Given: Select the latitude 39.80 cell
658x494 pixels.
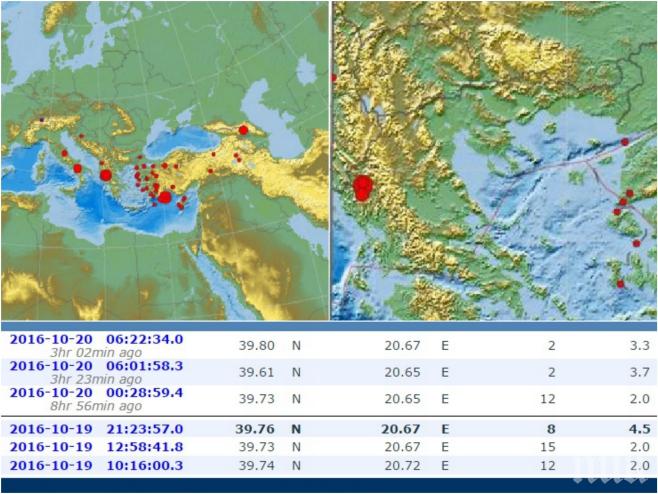Looking at the screenshot, I should tap(258, 344).
